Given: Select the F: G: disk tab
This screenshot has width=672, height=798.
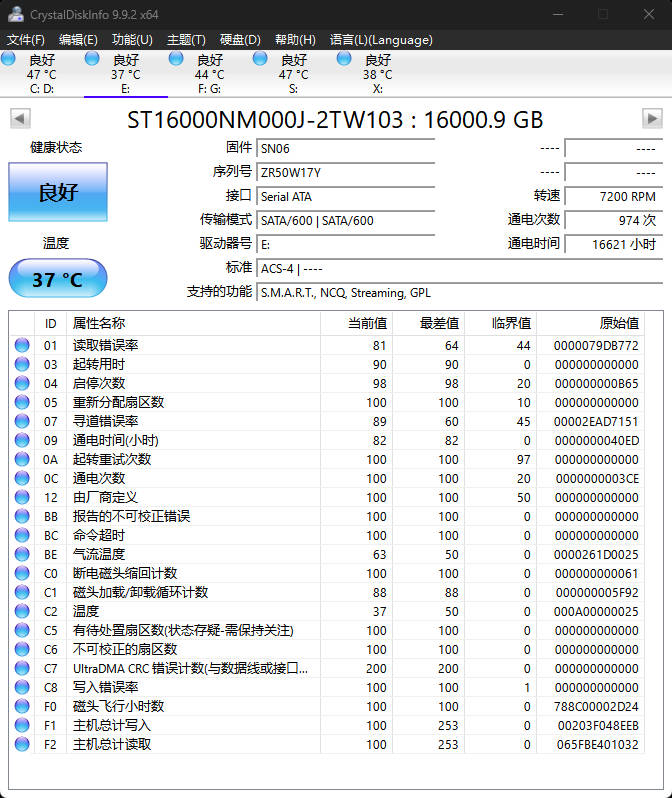Looking at the screenshot, I should [210, 73].
